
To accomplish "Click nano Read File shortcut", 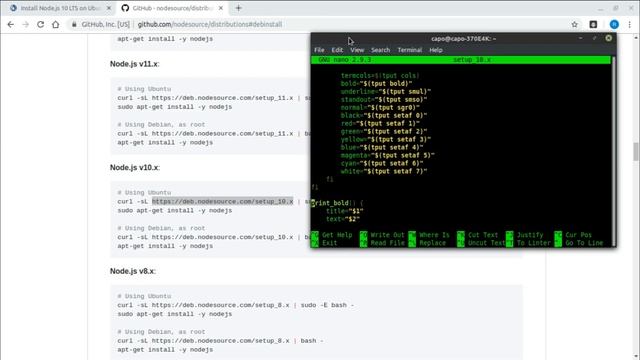I will 382,243.
